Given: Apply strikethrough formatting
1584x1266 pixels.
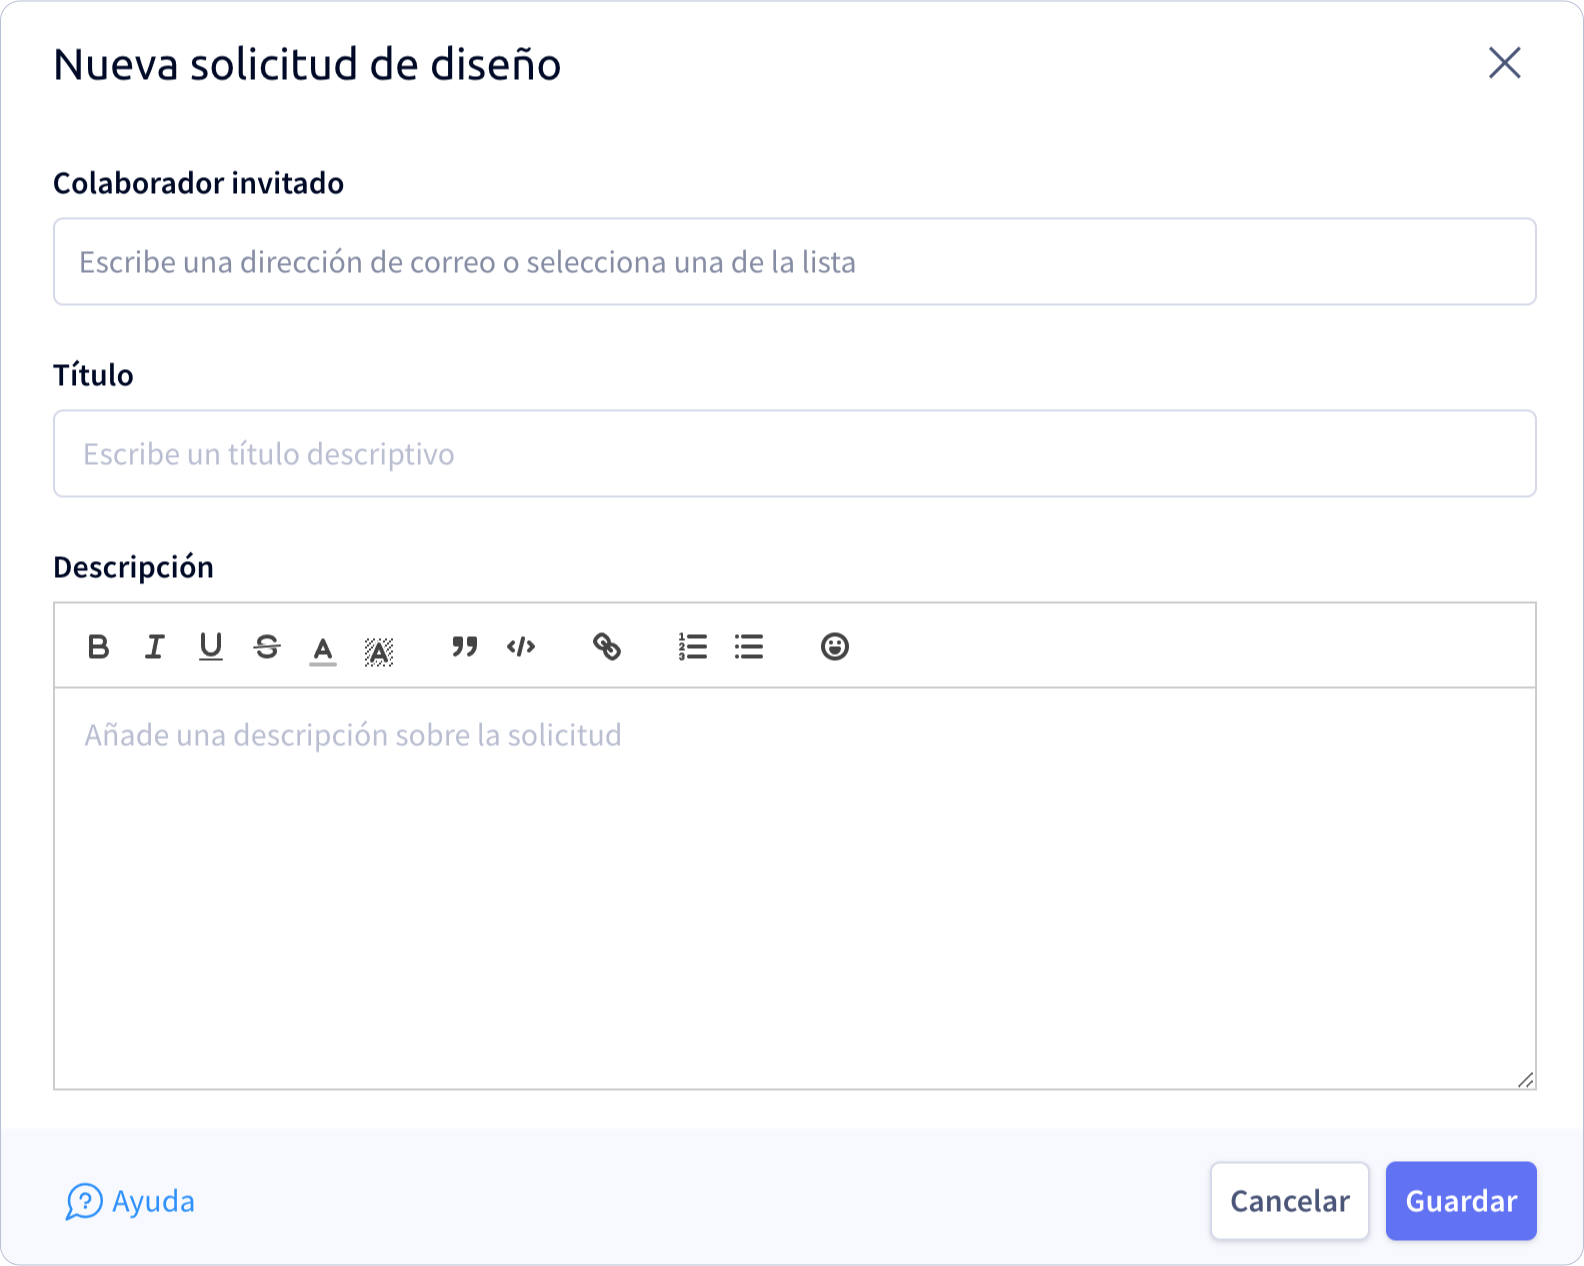Looking at the screenshot, I should (x=267, y=647).
